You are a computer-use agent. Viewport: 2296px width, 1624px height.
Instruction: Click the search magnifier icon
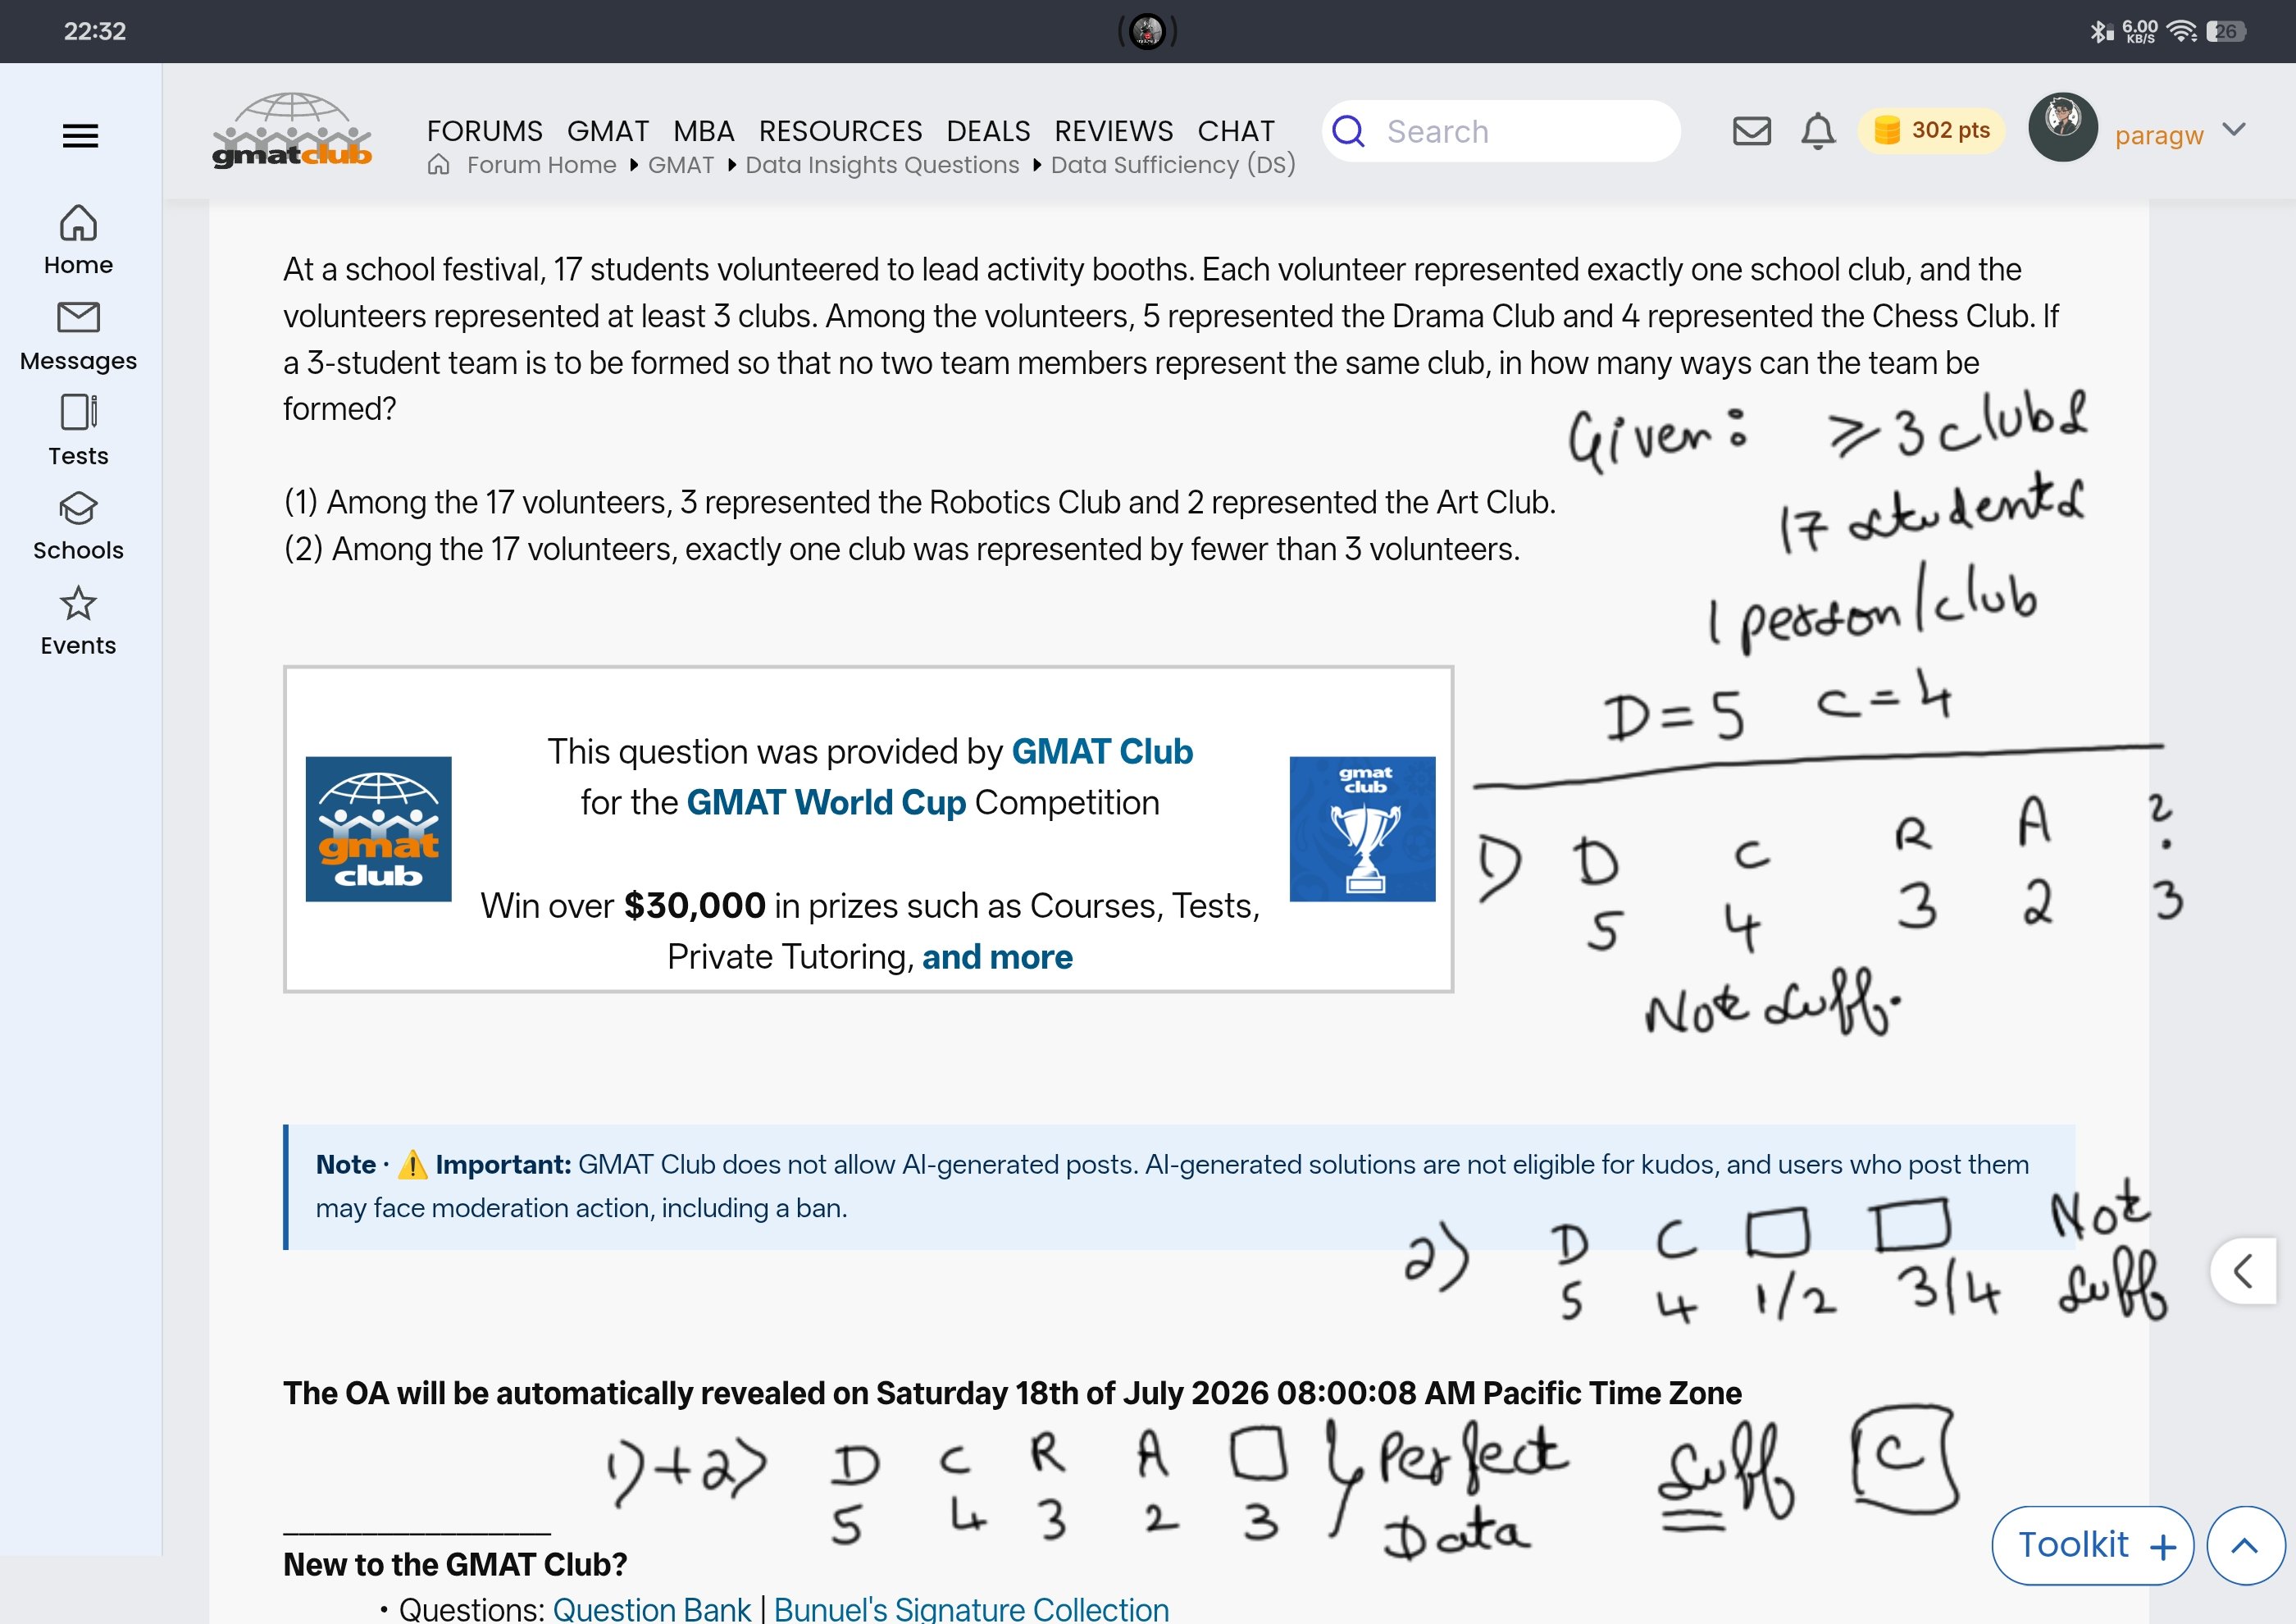point(1348,131)
